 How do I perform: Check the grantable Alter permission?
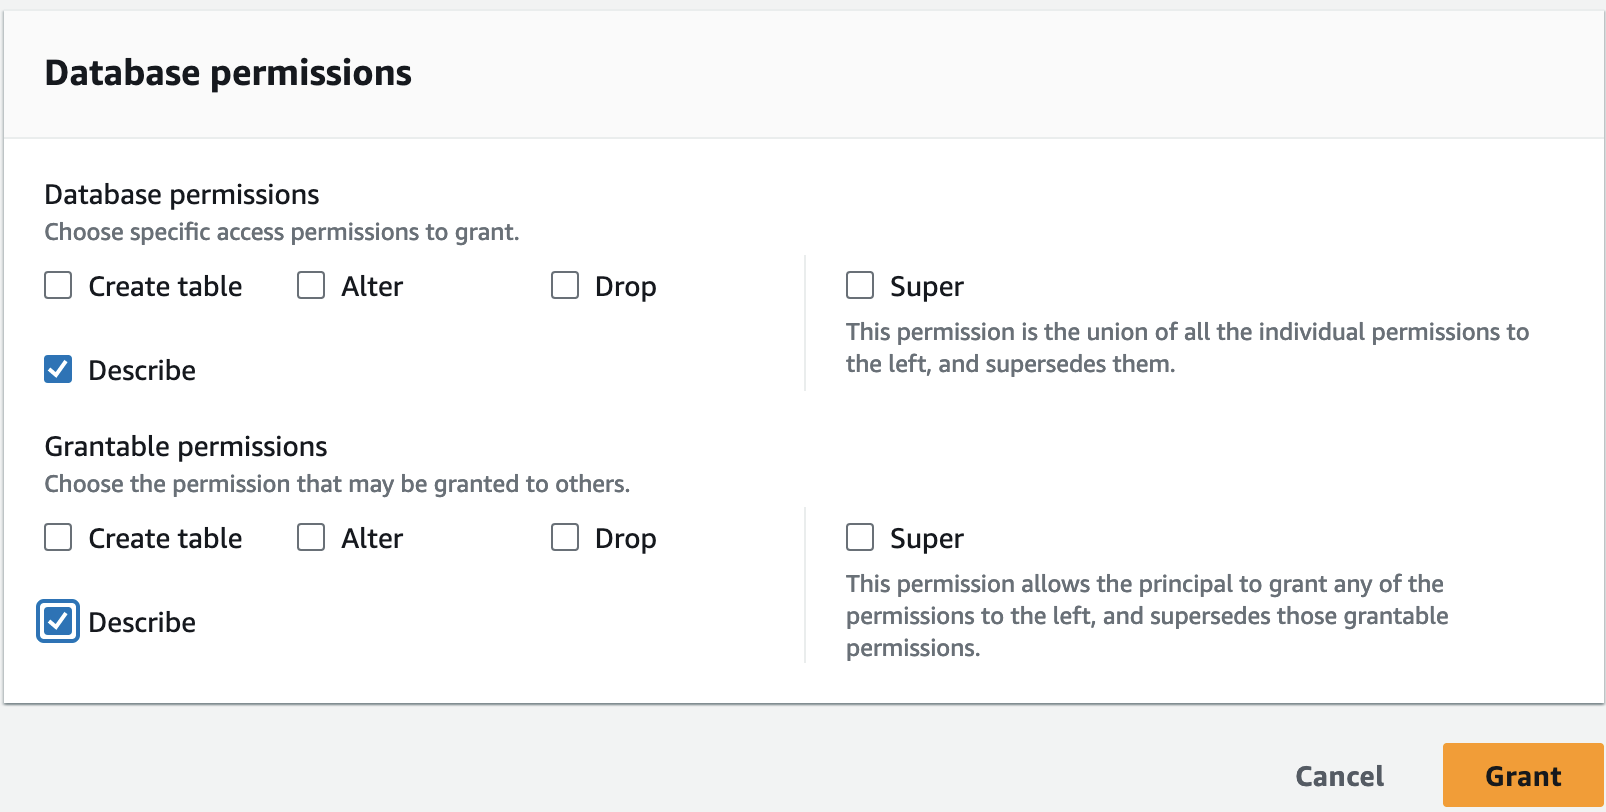[x=310, y=537]
